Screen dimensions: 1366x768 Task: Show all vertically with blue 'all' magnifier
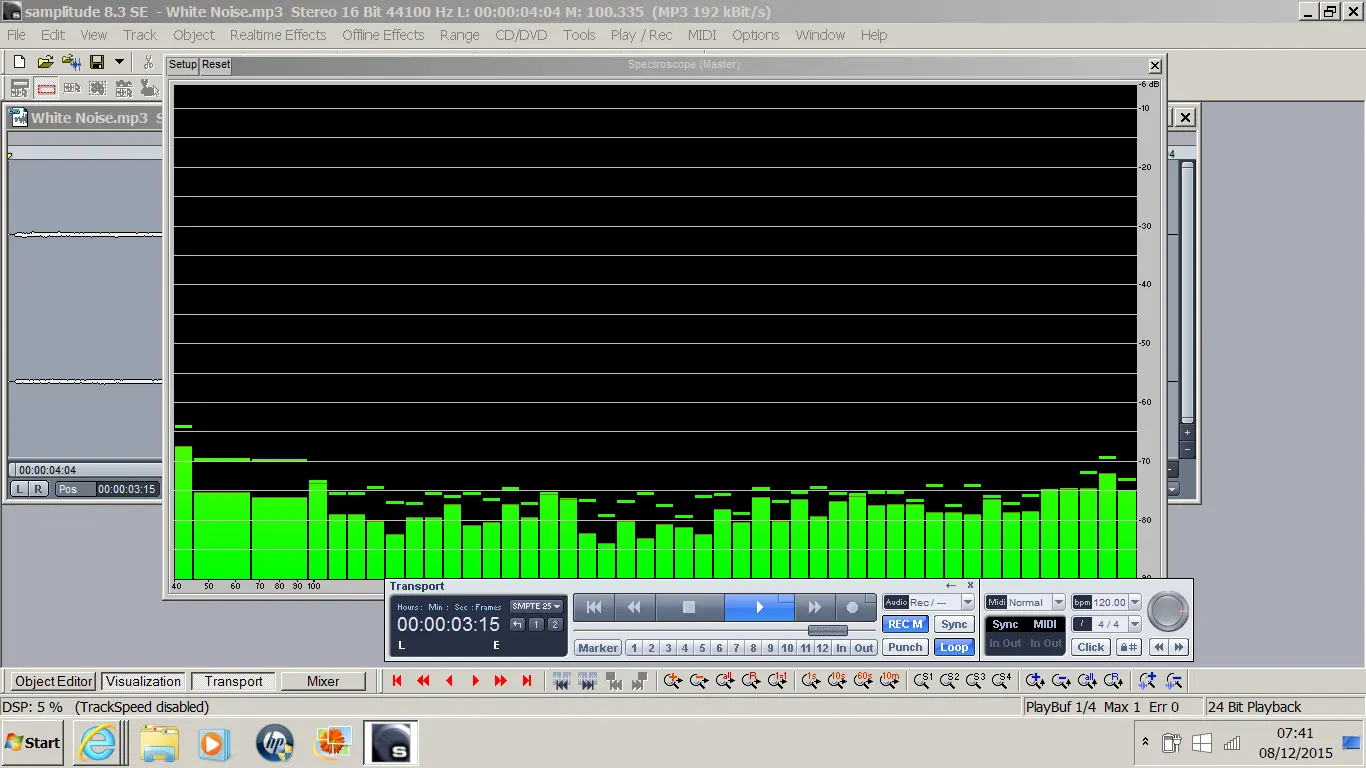pos(1087,681)
